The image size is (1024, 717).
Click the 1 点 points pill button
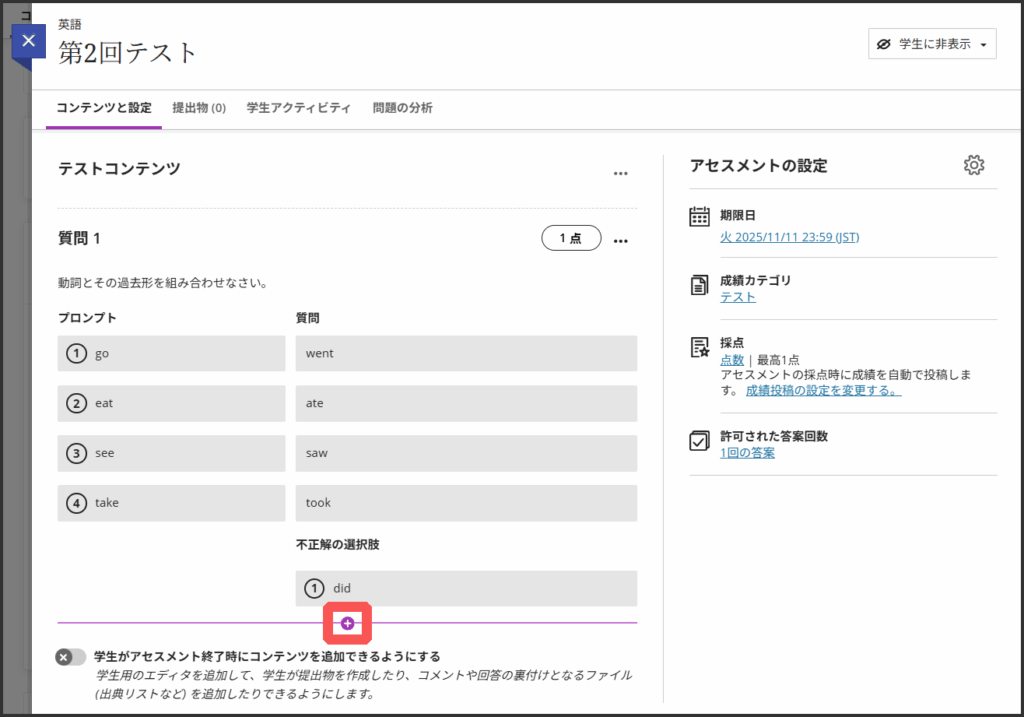(x=571, y=238)
